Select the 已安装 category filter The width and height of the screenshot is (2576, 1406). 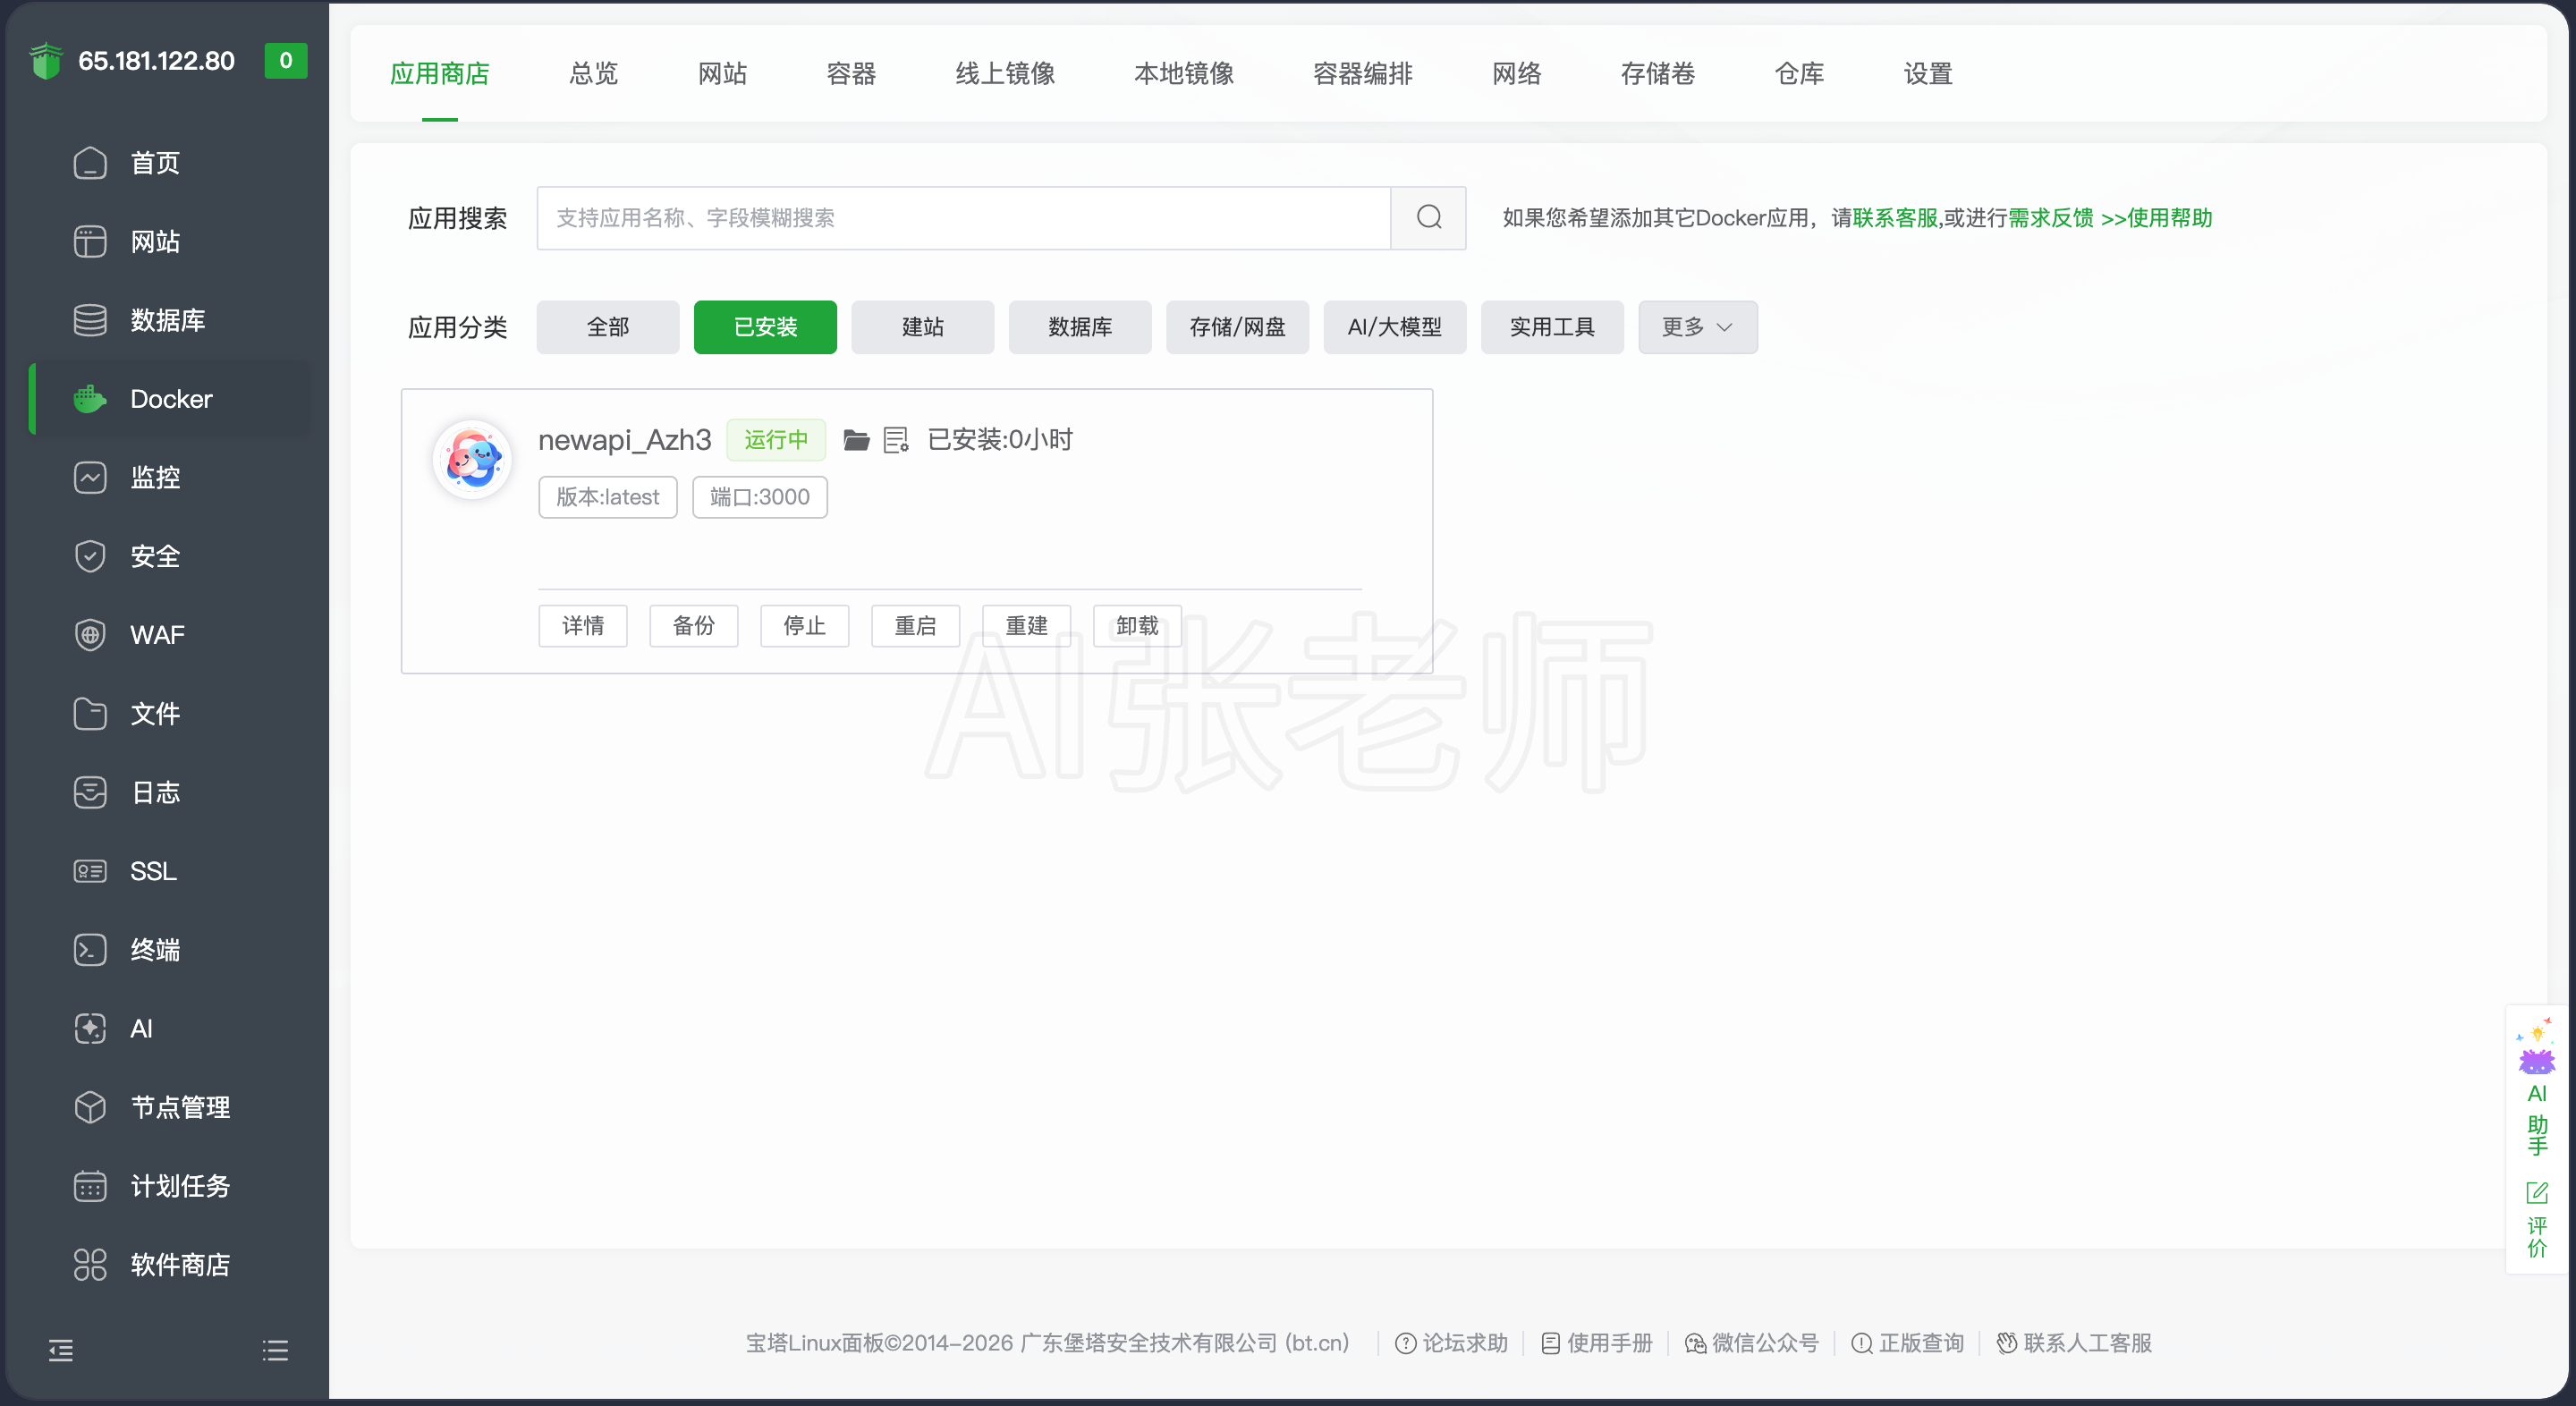[765, 327]
